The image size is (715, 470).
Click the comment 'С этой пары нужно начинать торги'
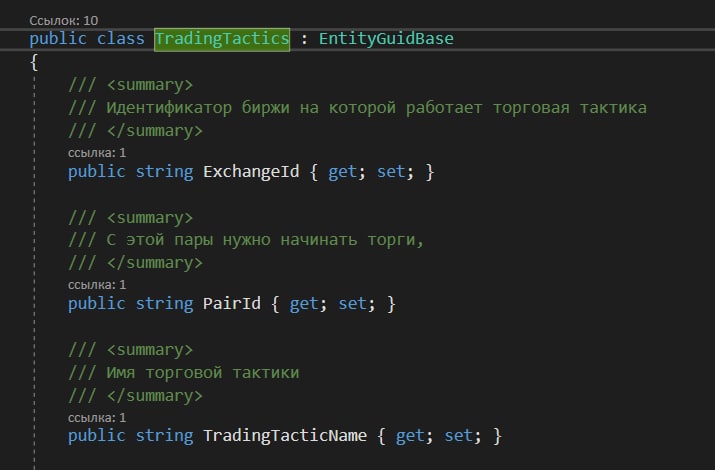(x=260, y=240)
